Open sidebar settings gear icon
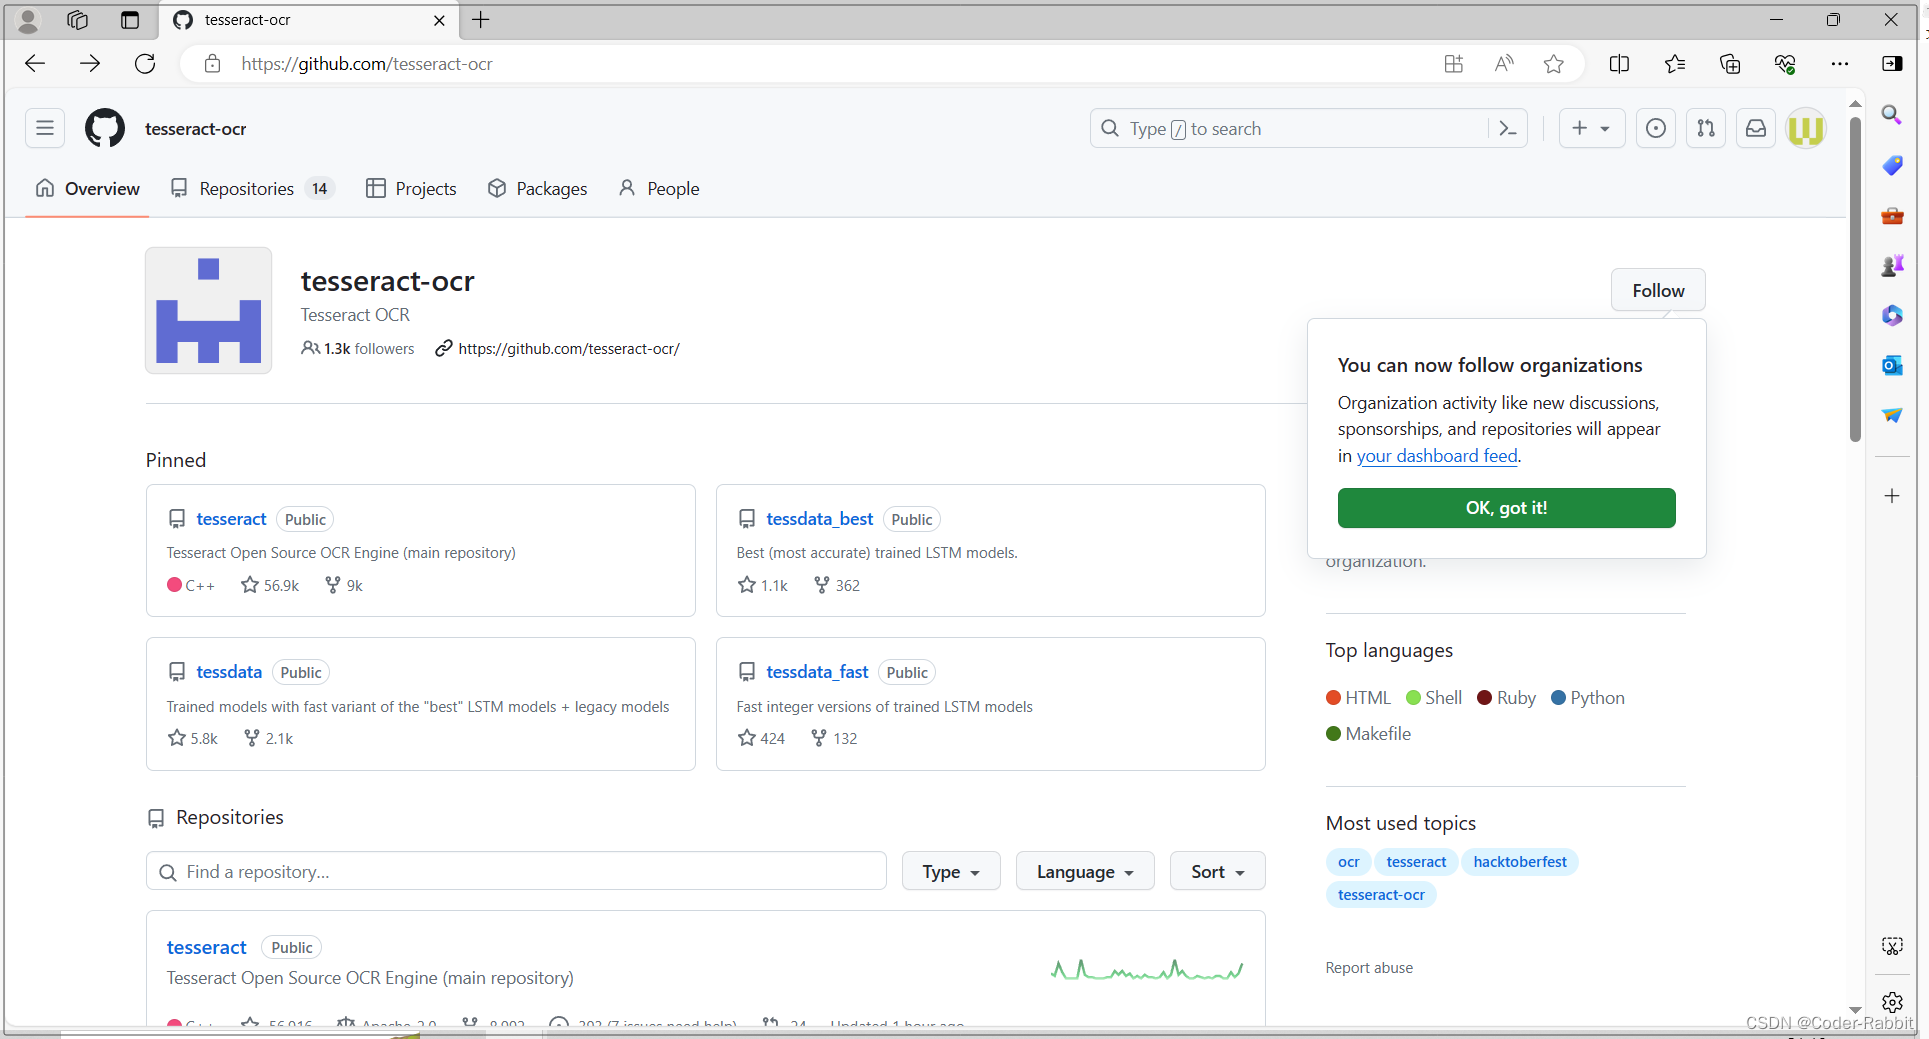The height and width of the screenshot is (1039, 1929). 1892,1002
